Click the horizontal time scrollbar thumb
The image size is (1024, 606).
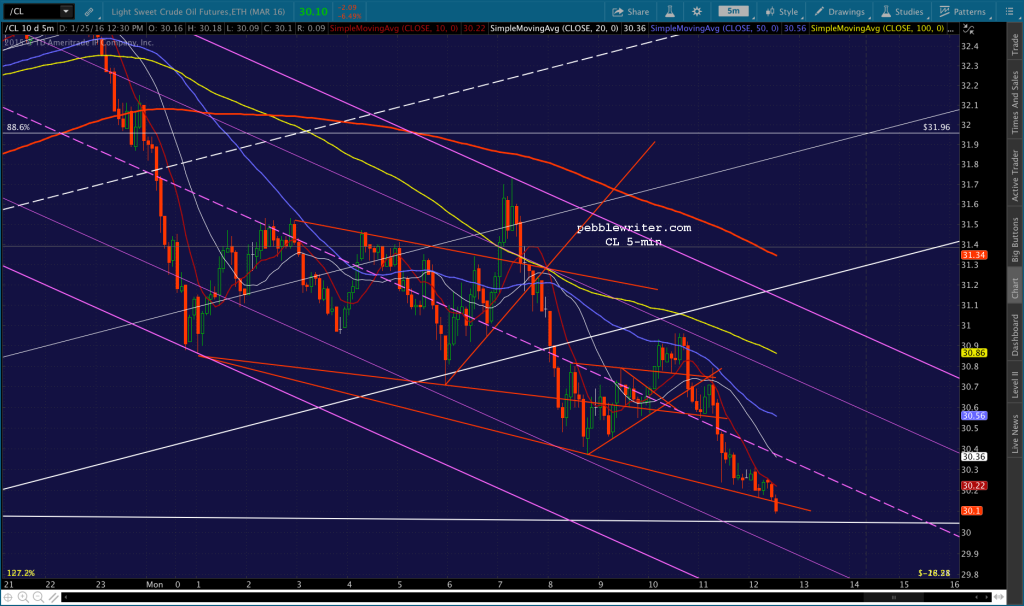click(892, 597)
